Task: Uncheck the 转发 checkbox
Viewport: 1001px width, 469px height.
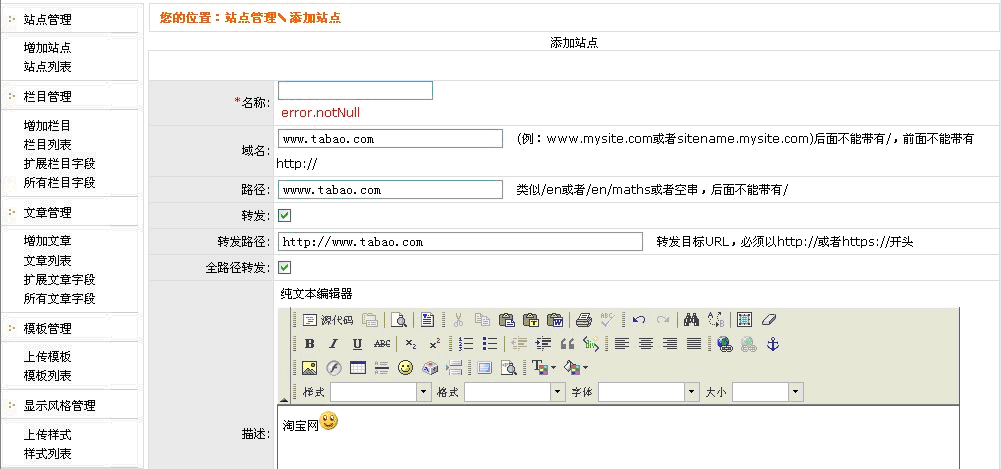Action: [284, 215]
